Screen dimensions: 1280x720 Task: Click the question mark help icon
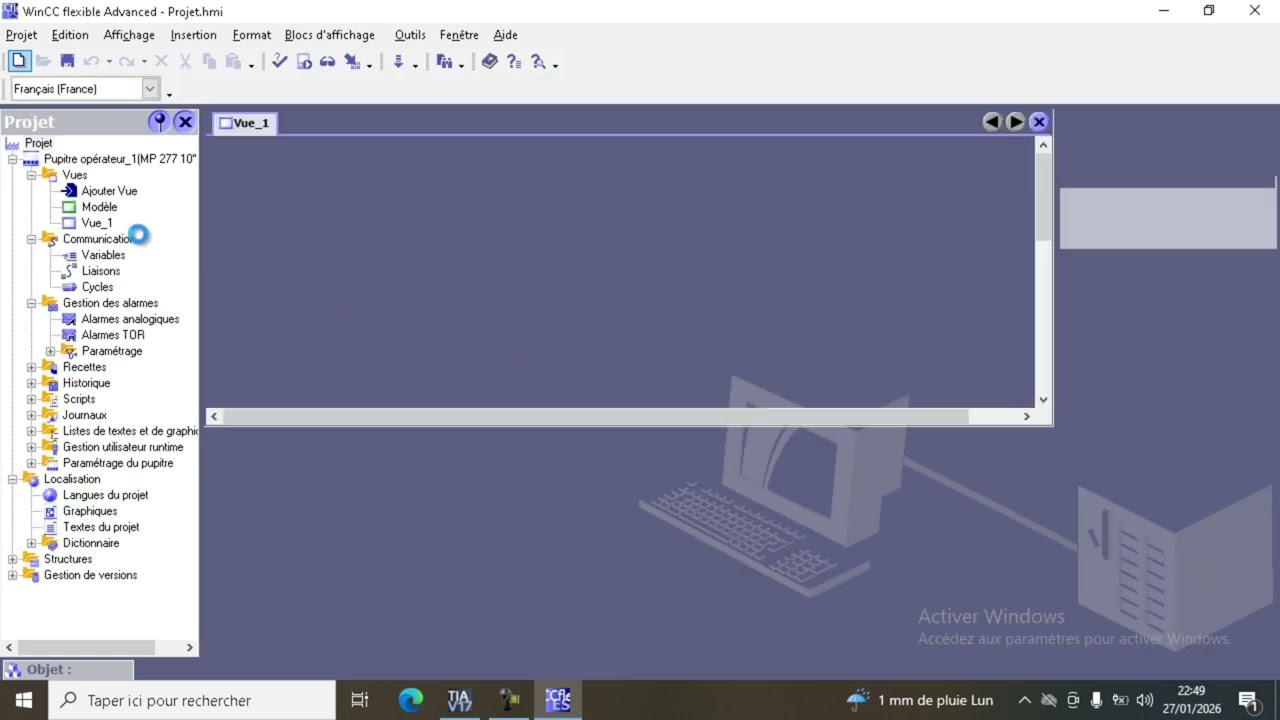pyautogui.click(x=514, y=61)
